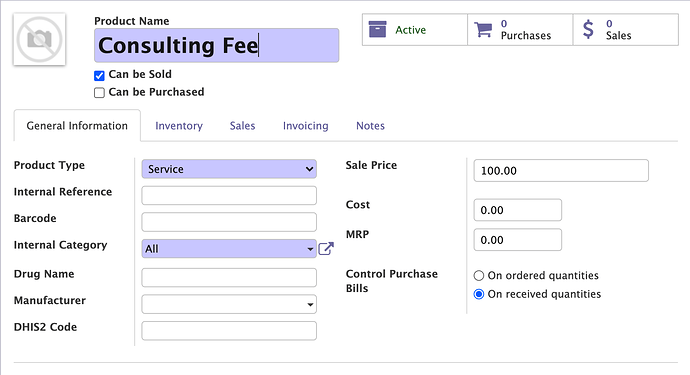
Task: Open the Invoicing tab
Action: [x=305, y=126]
